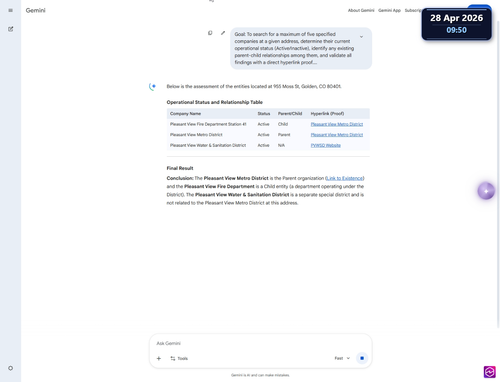Image resolution: width=500 pixels, height=382 pixels.
Task: Click the plus icon to add files
Action: (159, 358)
